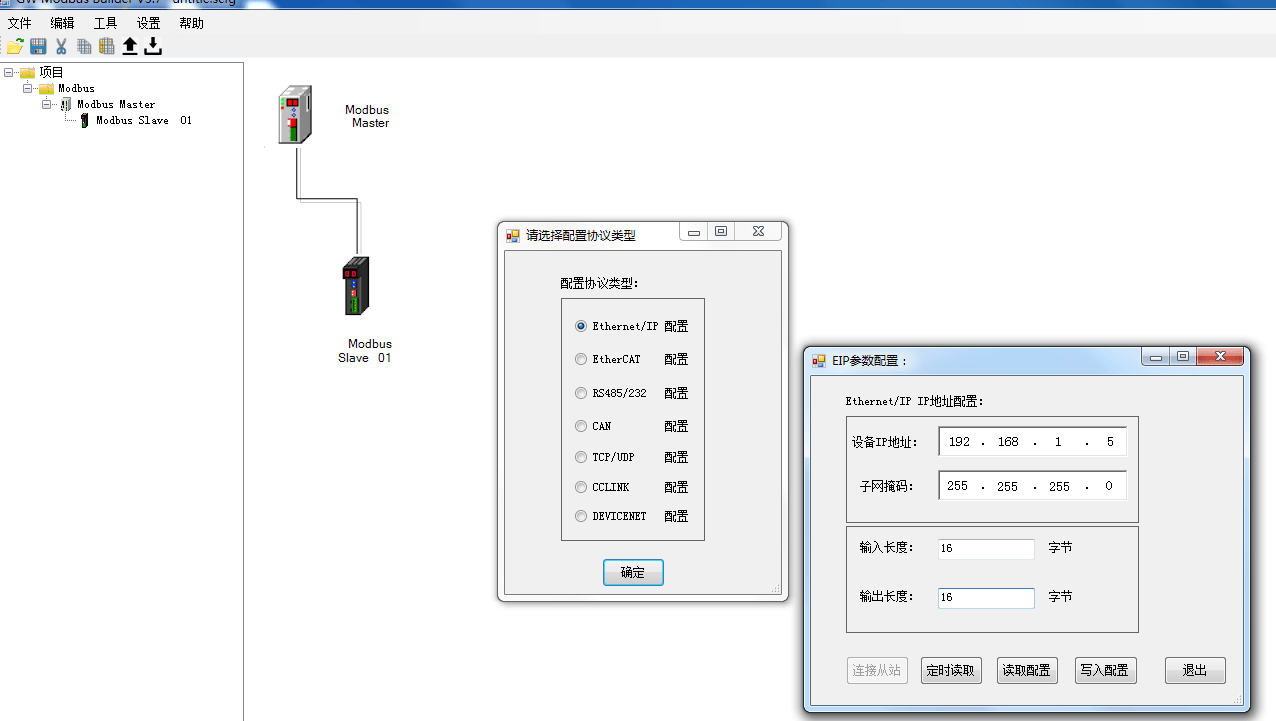Open the 编辑 menu
1276x721 pixels.
62,23
